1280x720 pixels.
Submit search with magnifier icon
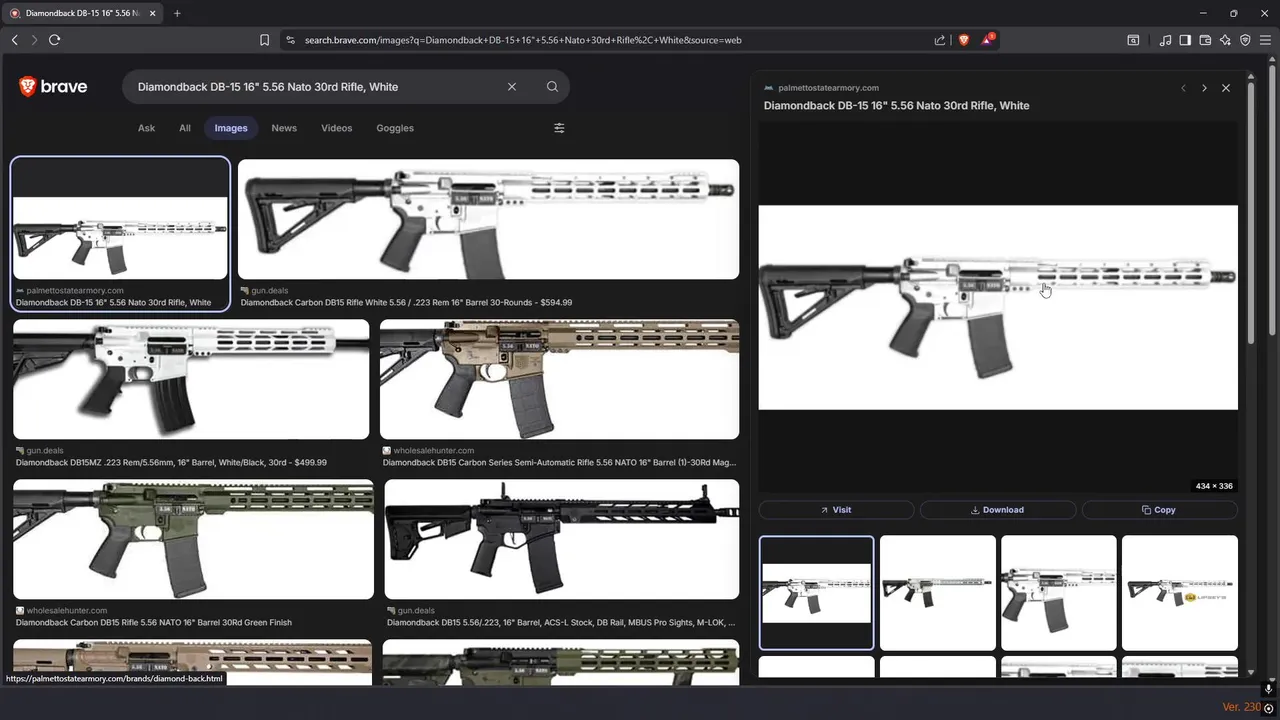(x=552, y=87)
